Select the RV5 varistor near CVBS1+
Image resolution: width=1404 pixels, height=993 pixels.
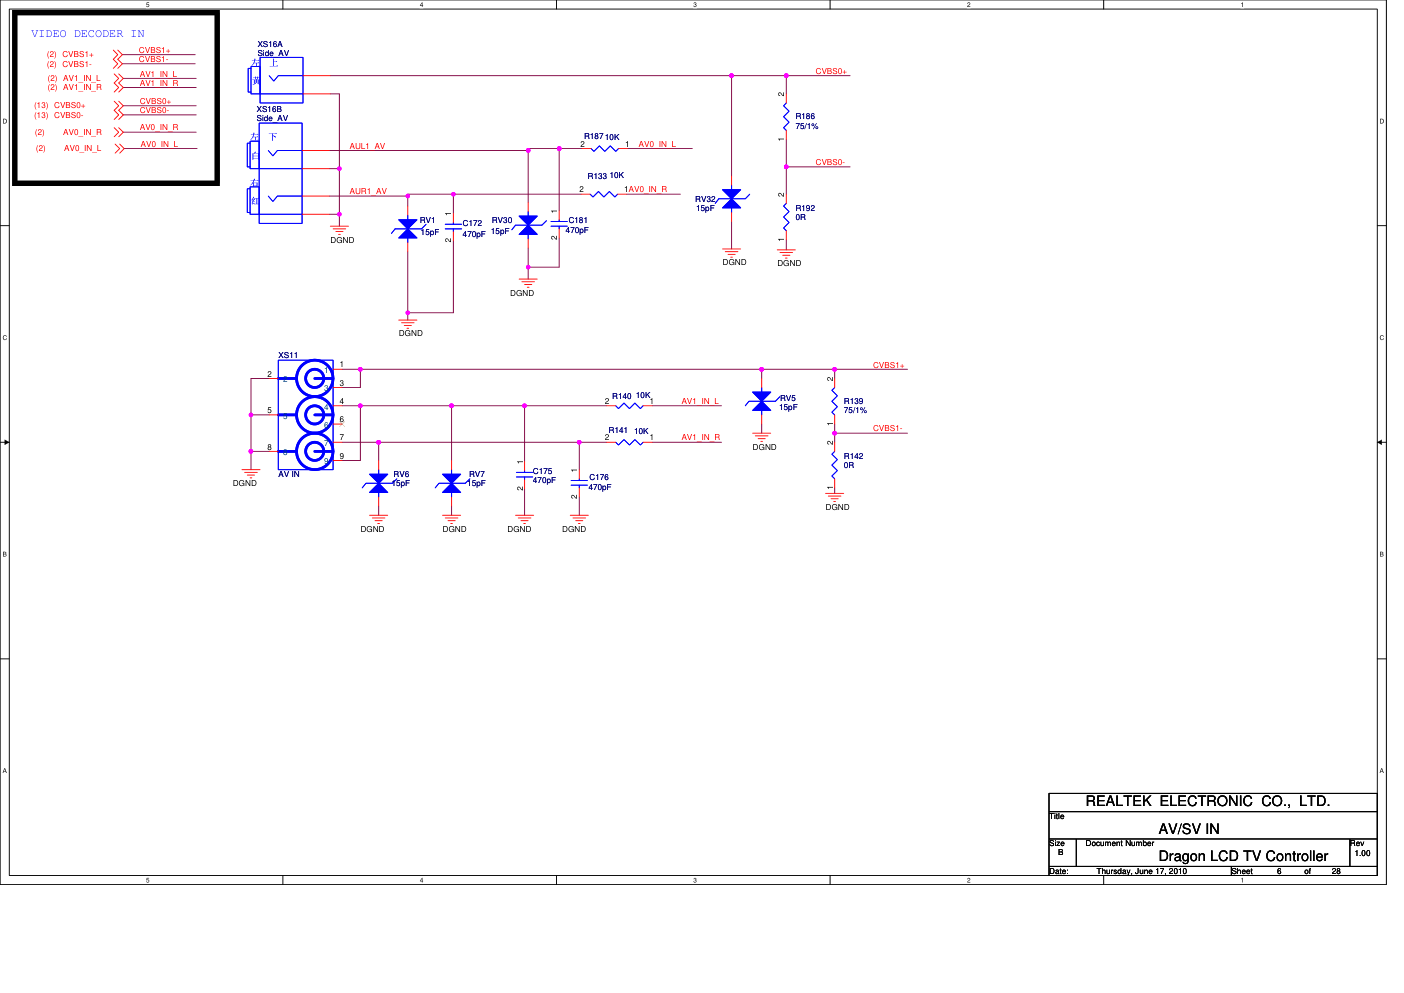pos(762,401)
